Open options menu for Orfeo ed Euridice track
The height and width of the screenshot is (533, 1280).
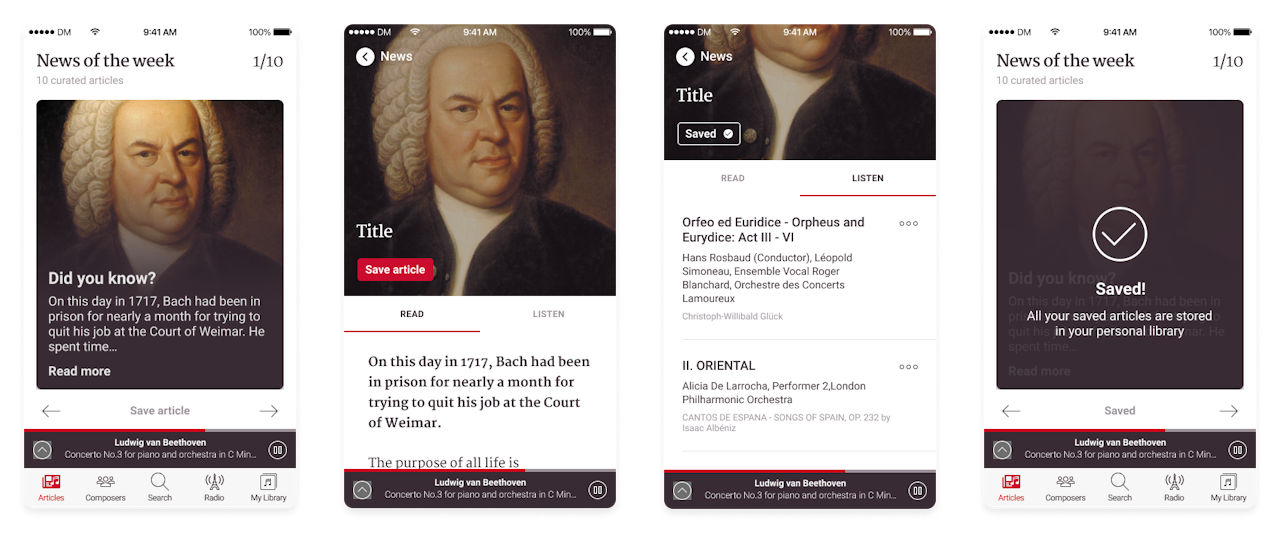(x=908, y=223)
